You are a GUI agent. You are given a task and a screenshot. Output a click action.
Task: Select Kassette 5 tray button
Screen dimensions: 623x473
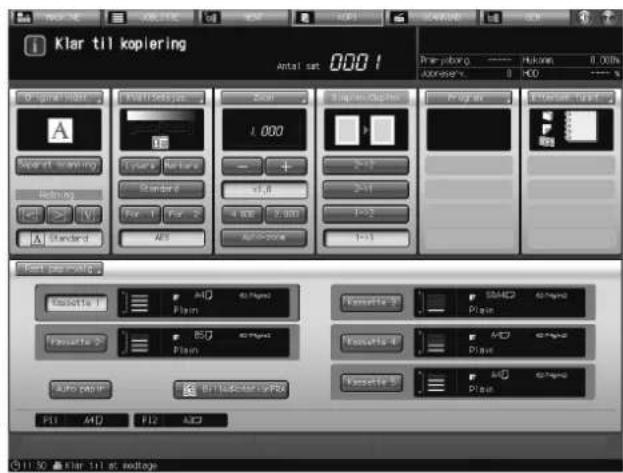pos(371,382)
